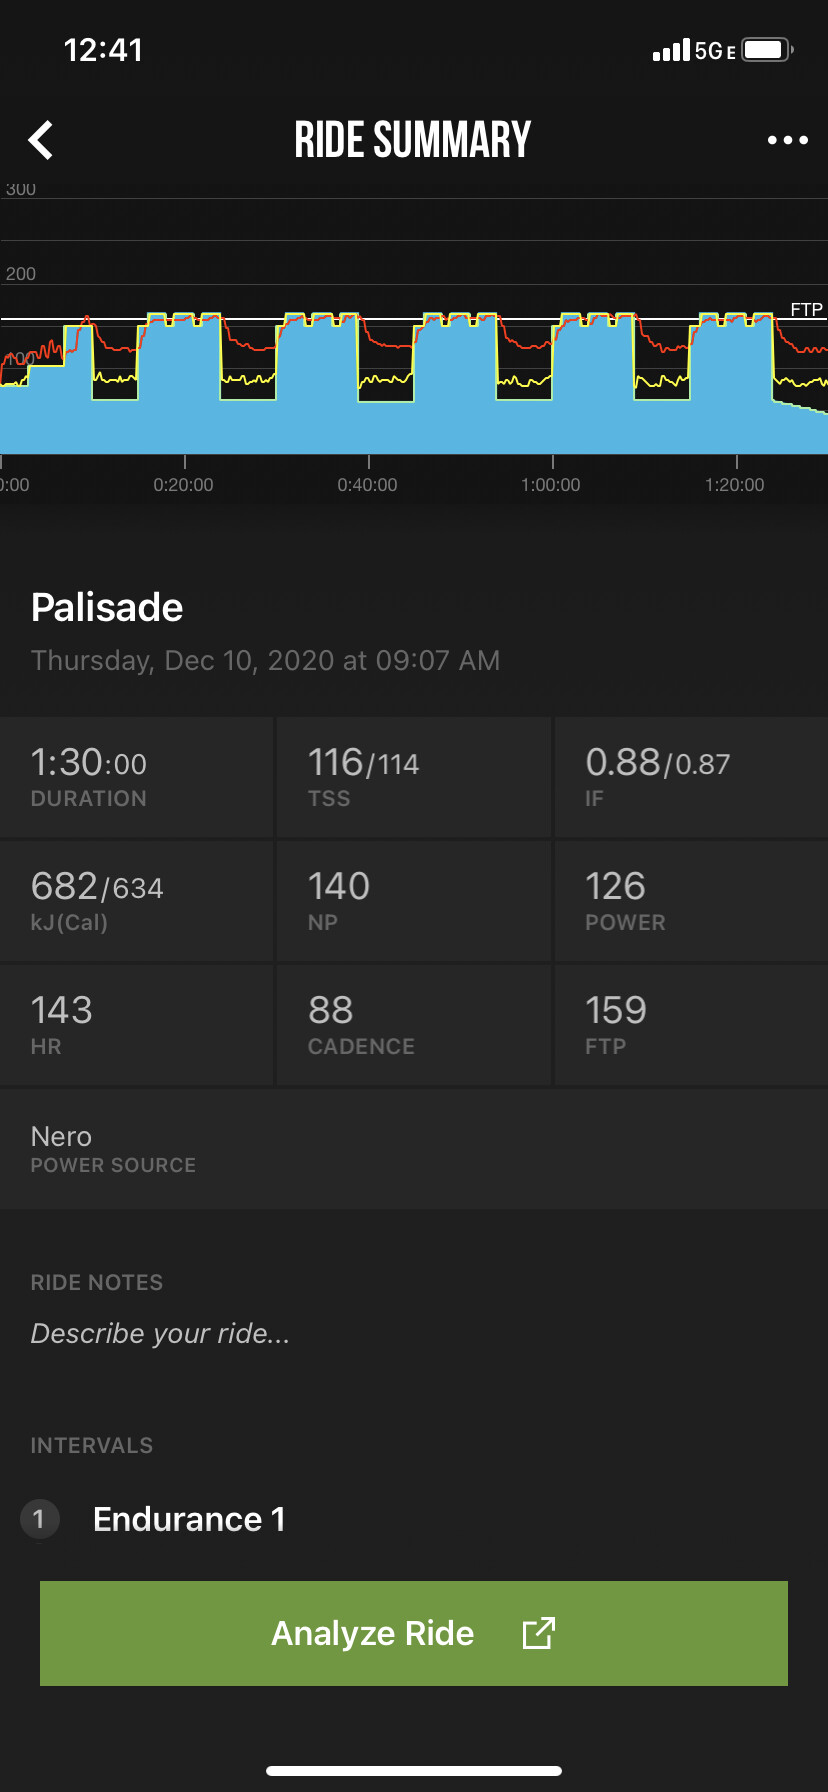Tap the battery icon in status bar
828x1792 pixels.
[x=767, y=50]
